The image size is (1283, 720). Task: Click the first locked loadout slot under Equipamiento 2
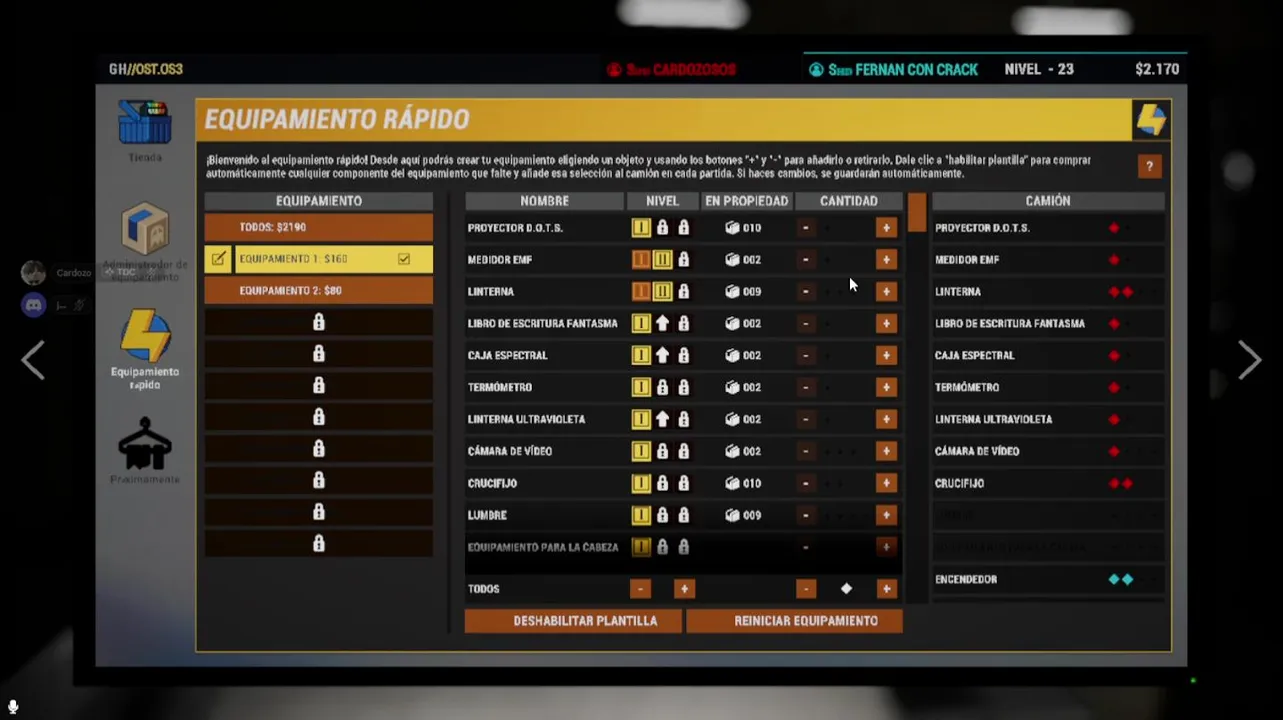(319, 322)
